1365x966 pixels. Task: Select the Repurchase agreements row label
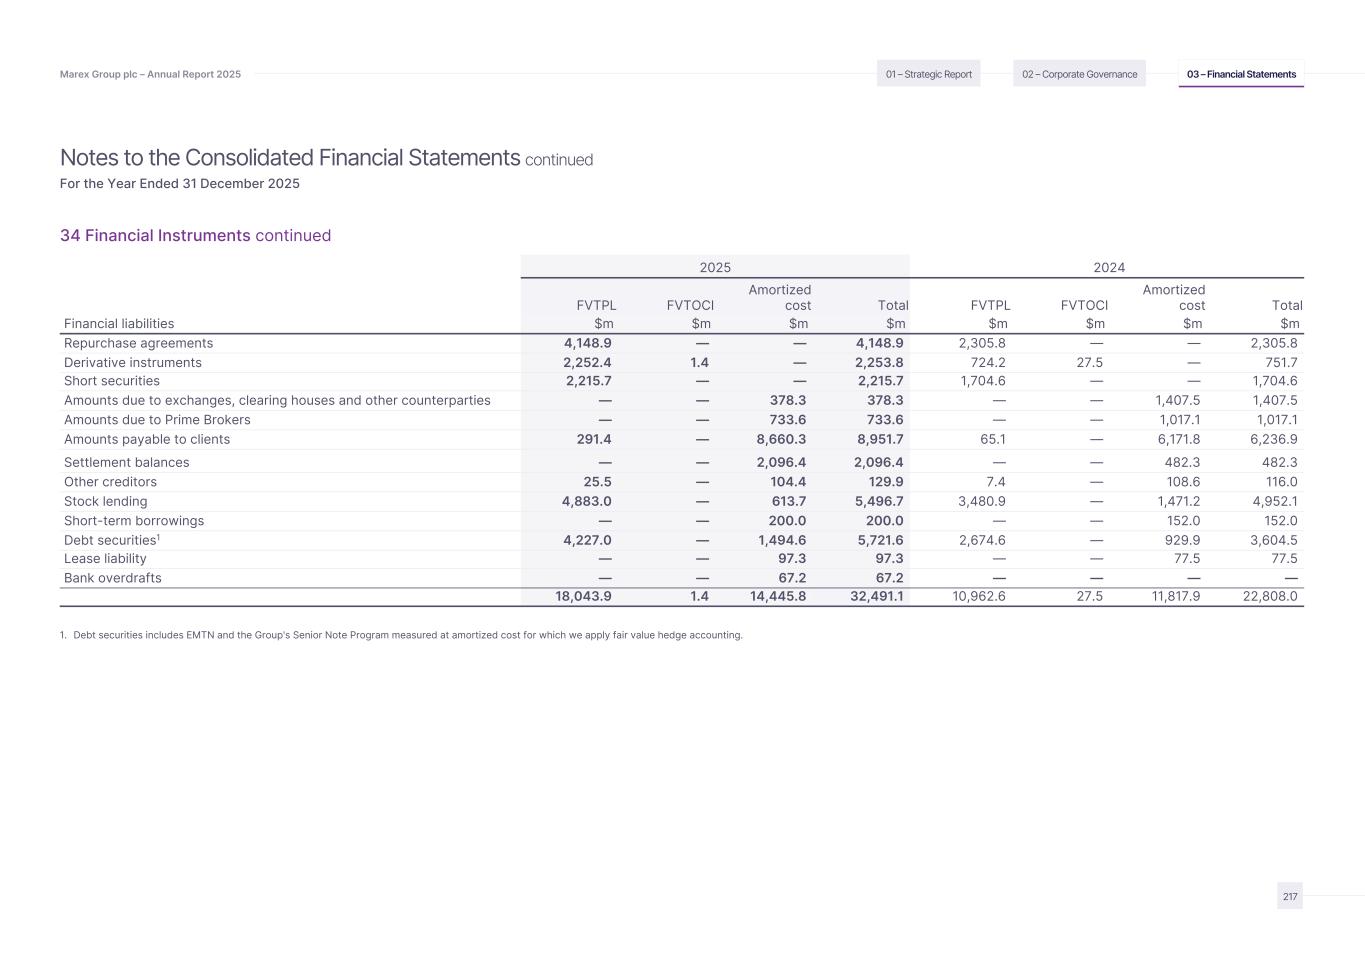(138, 343)
